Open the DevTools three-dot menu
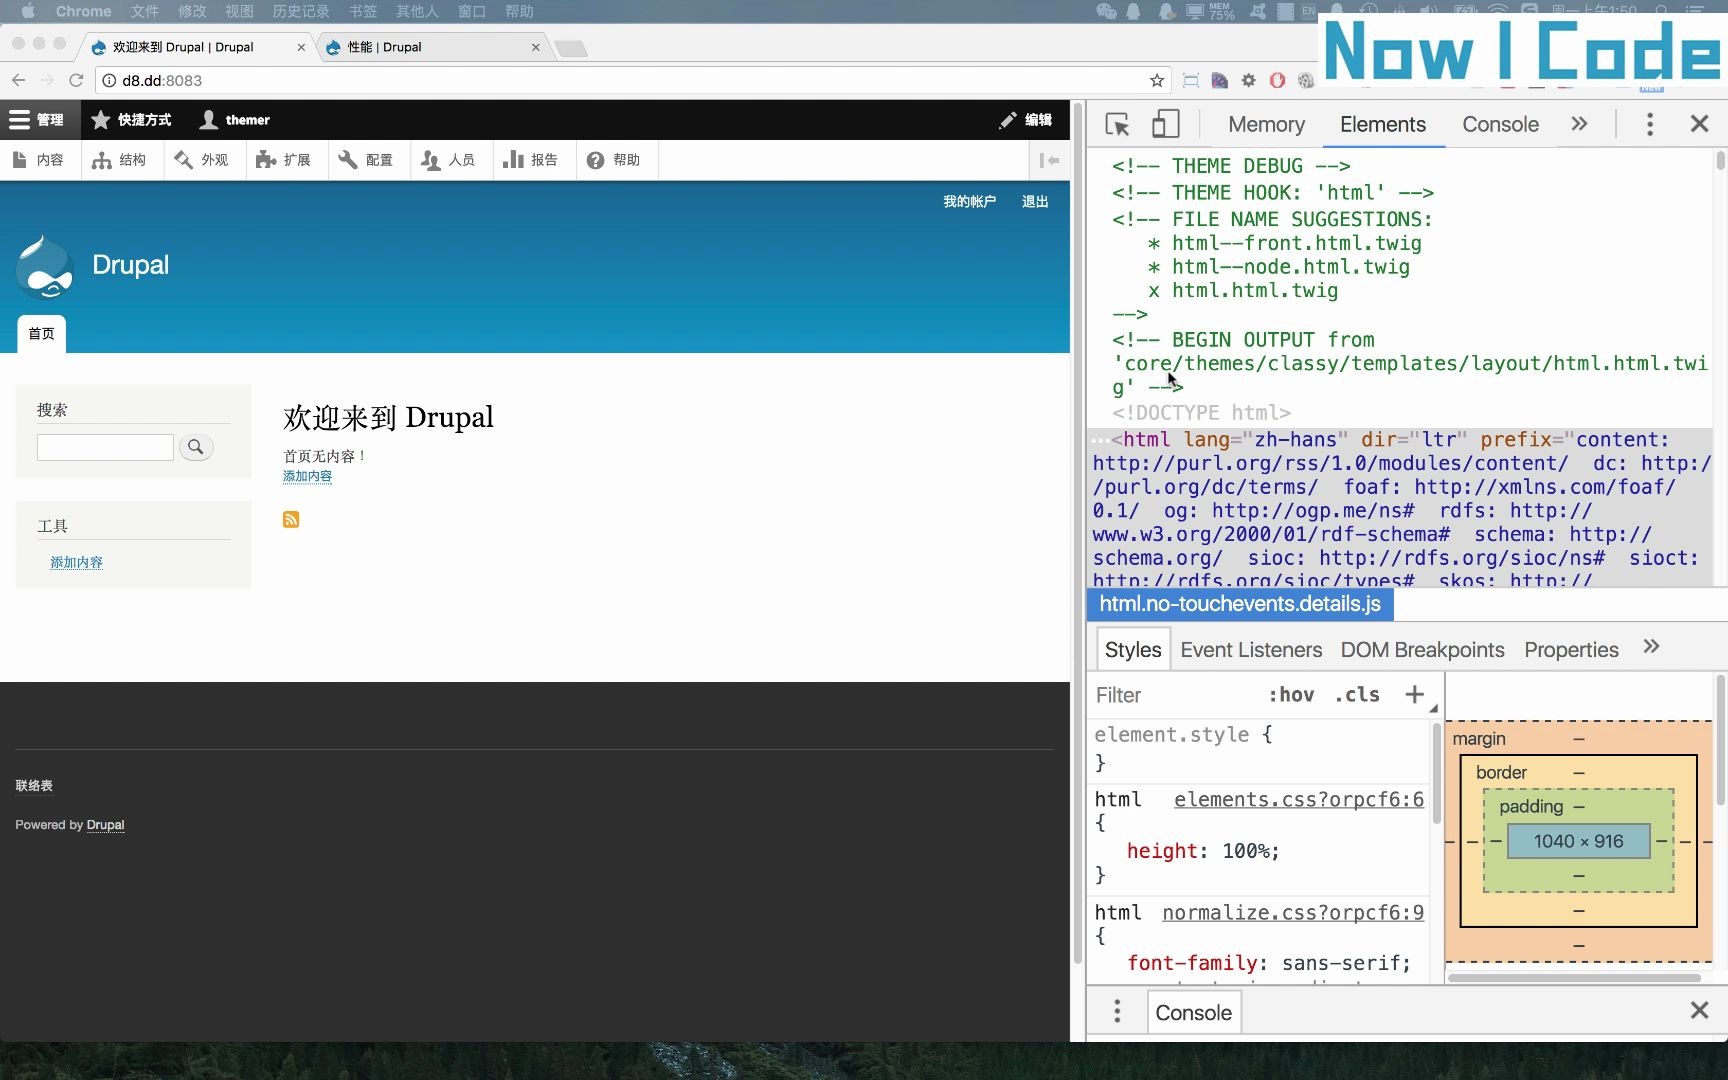This screenshot has width=1728, height=1080. [x=1649, y=123]
